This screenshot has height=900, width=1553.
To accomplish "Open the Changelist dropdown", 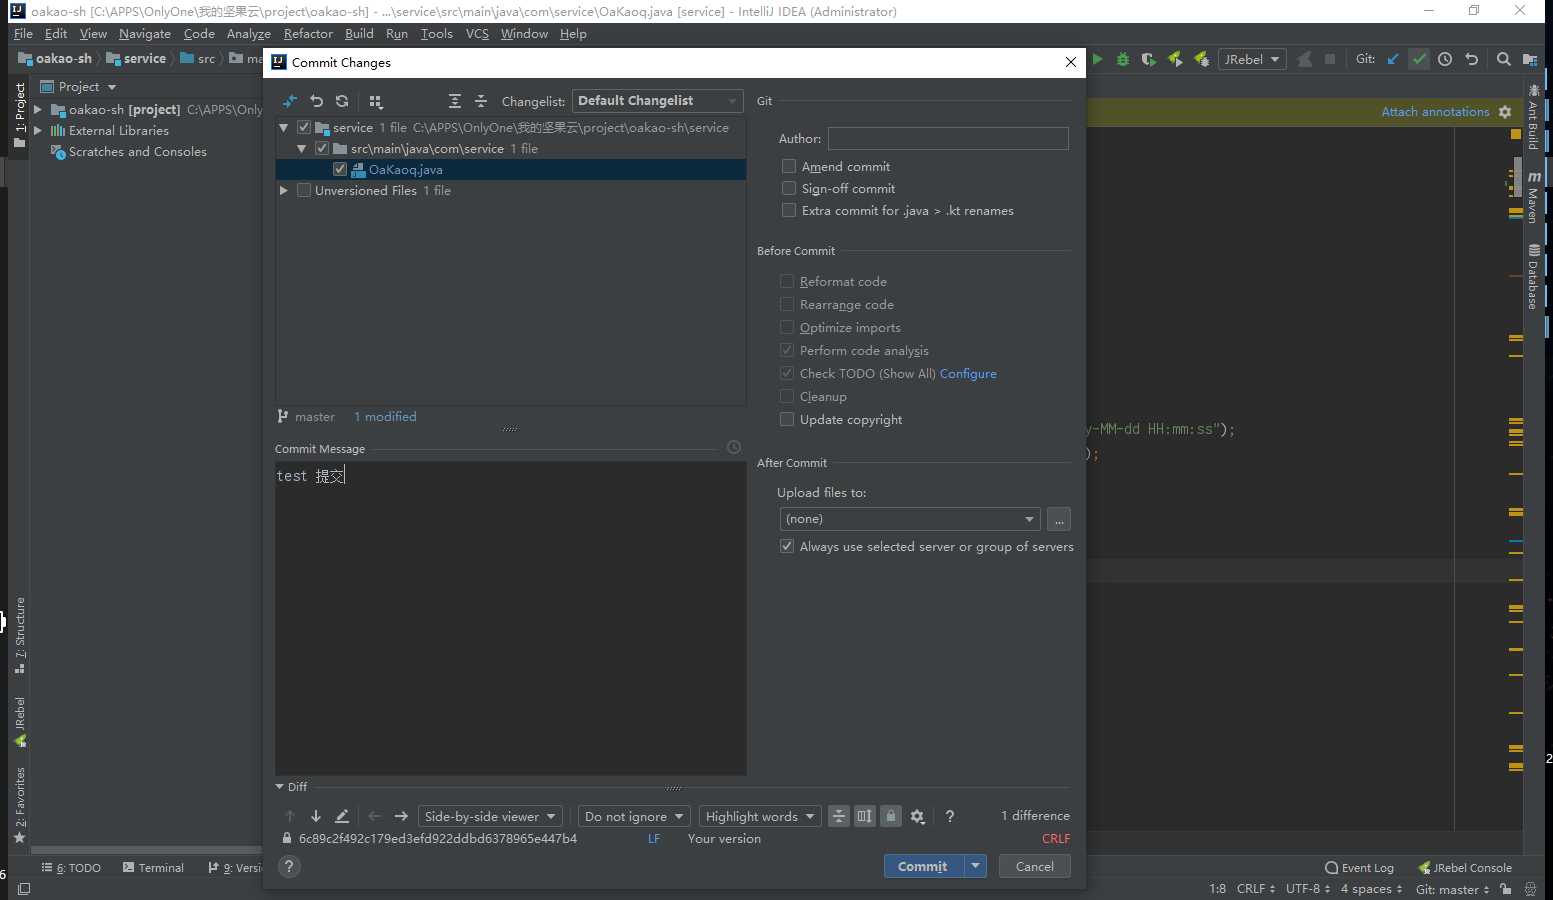I will click(658, 101).
